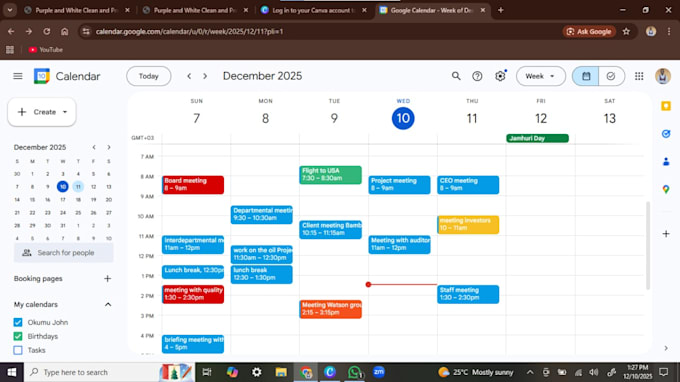
Task: Add a booking page plus icon
Action: click(x=108, y=279)
